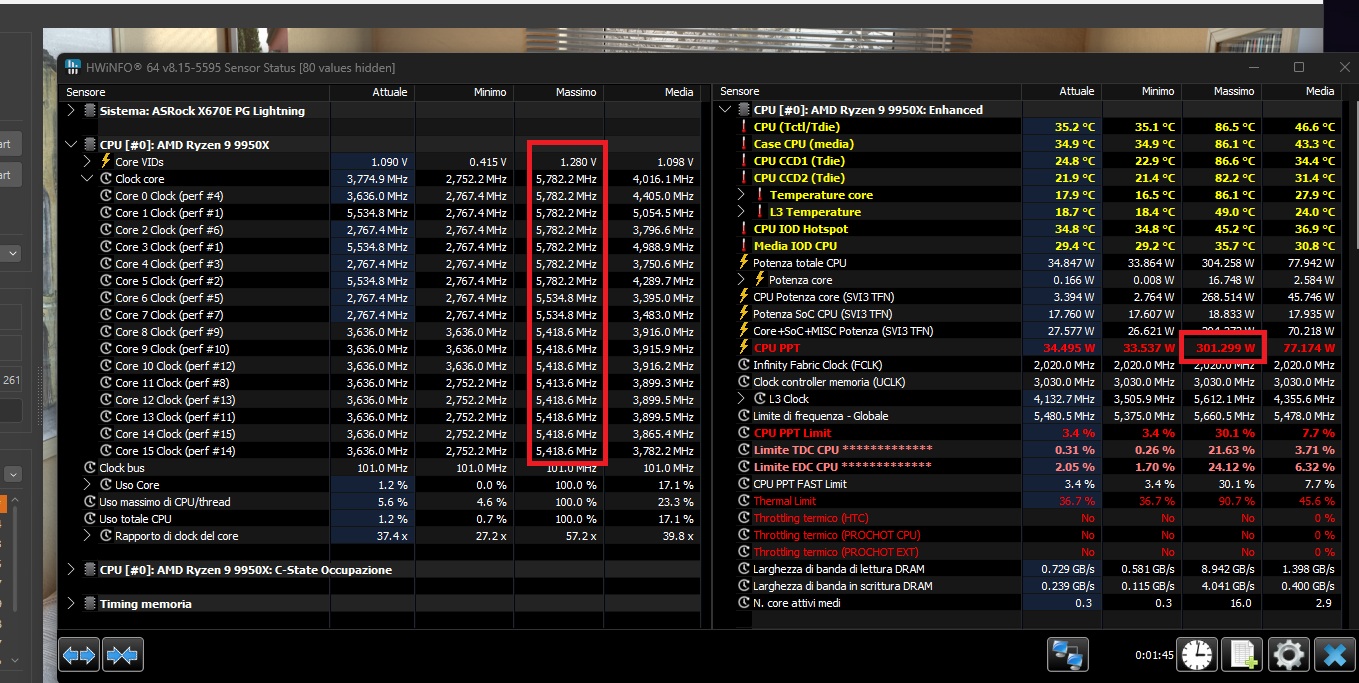Select the CPU PPT FAST Limit row

1027,484
